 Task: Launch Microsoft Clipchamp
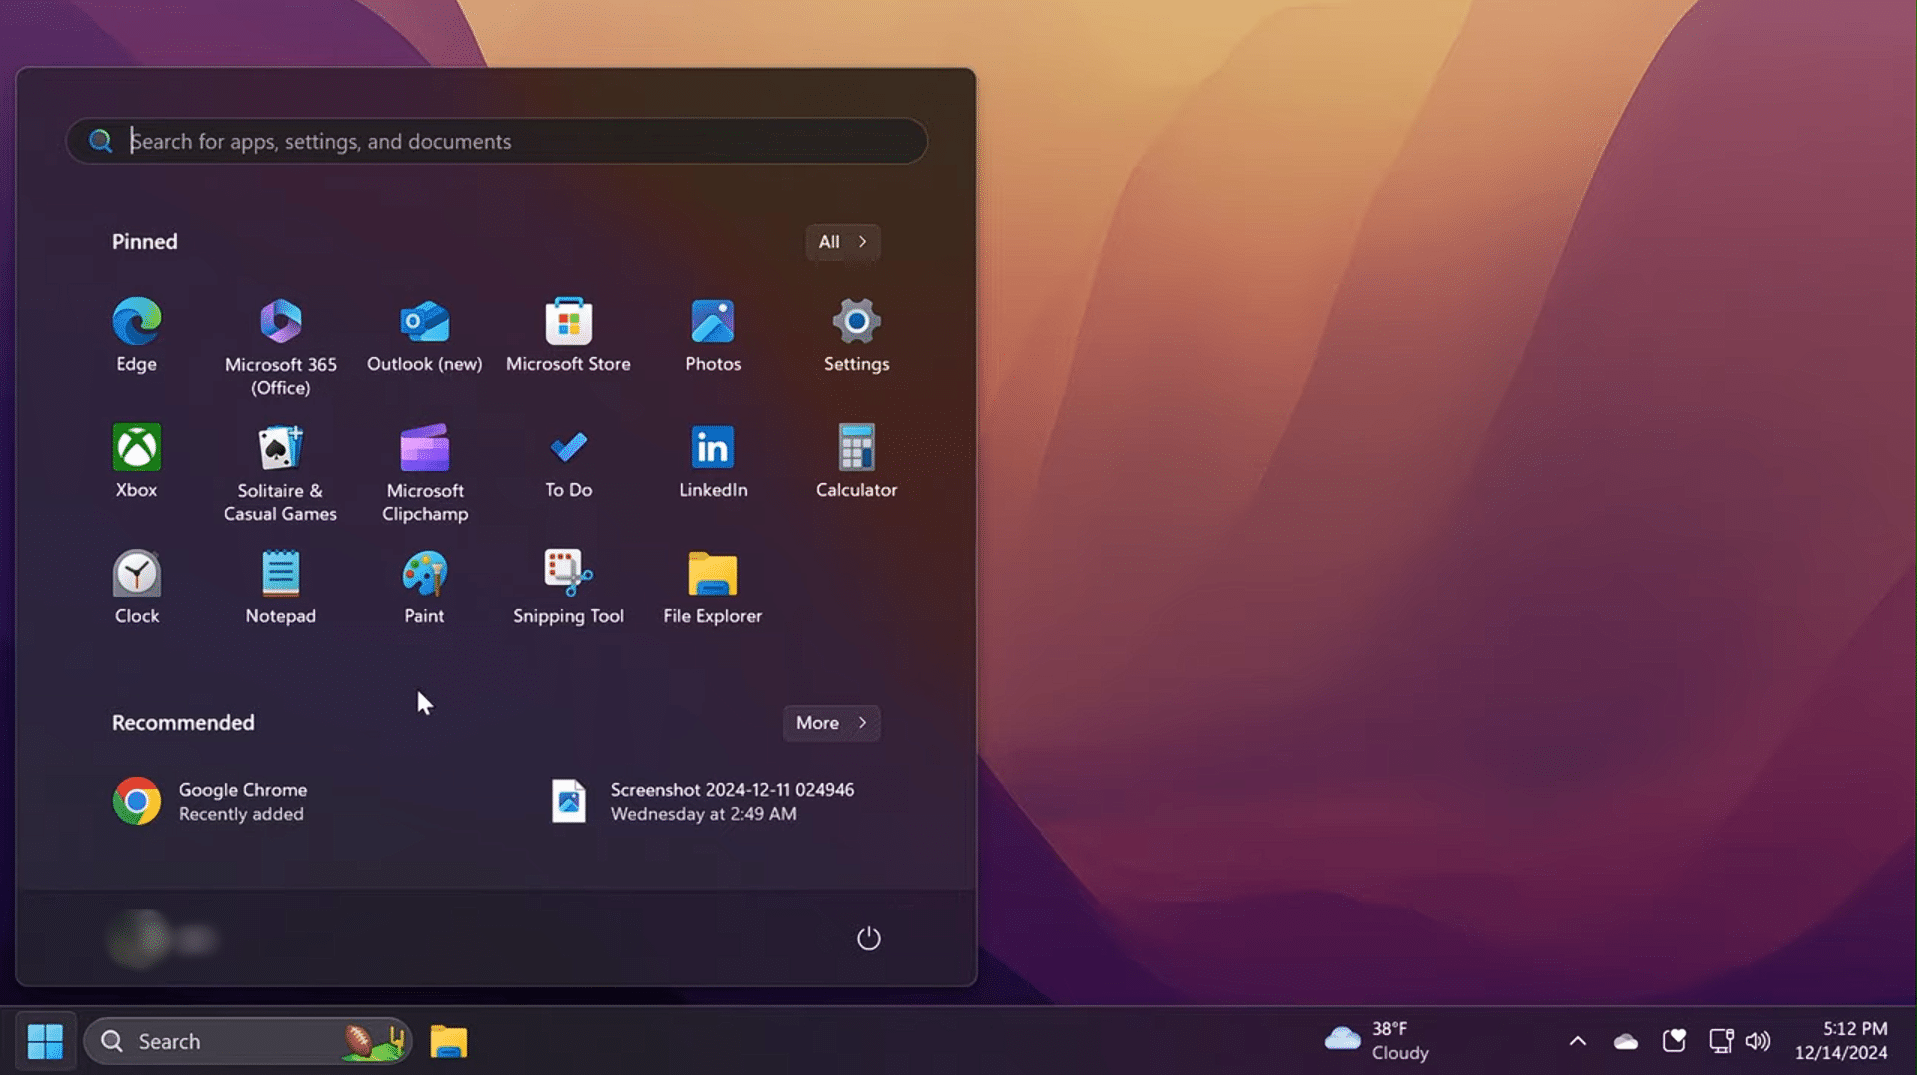(x=424, y=472)
